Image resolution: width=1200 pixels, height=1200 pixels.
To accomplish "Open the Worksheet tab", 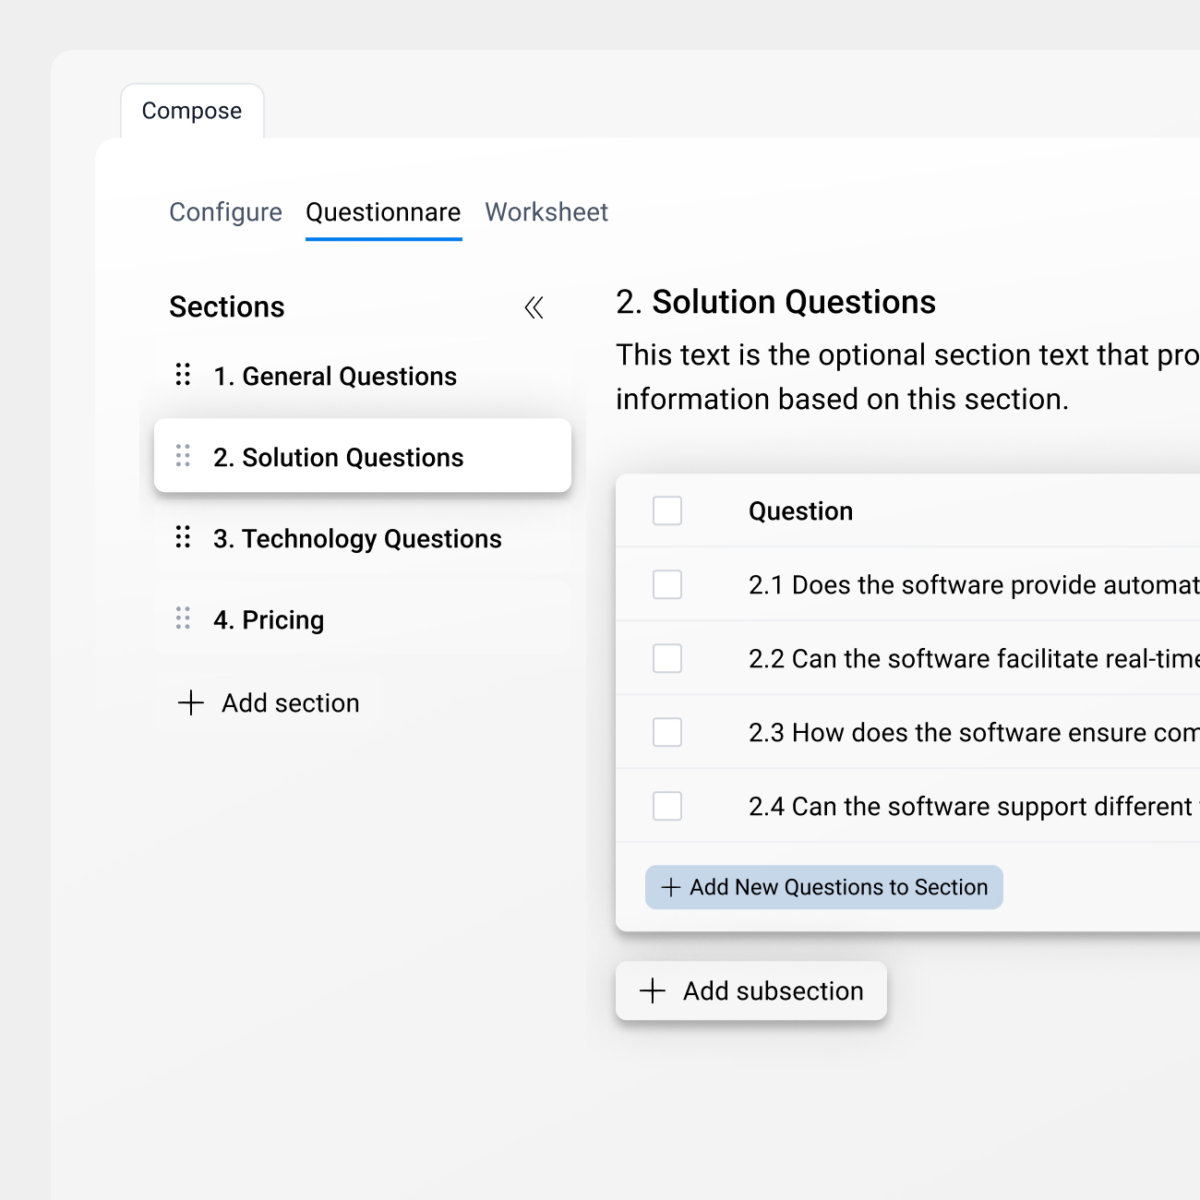I will [546, 212].
